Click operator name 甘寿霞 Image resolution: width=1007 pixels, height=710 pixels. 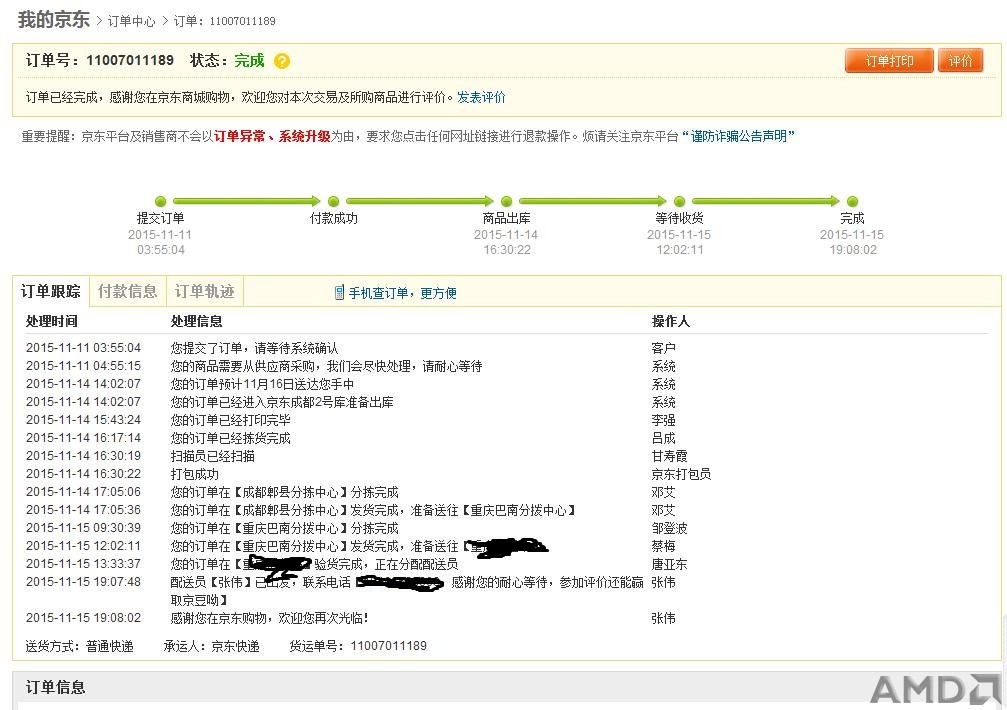point(669,456)
